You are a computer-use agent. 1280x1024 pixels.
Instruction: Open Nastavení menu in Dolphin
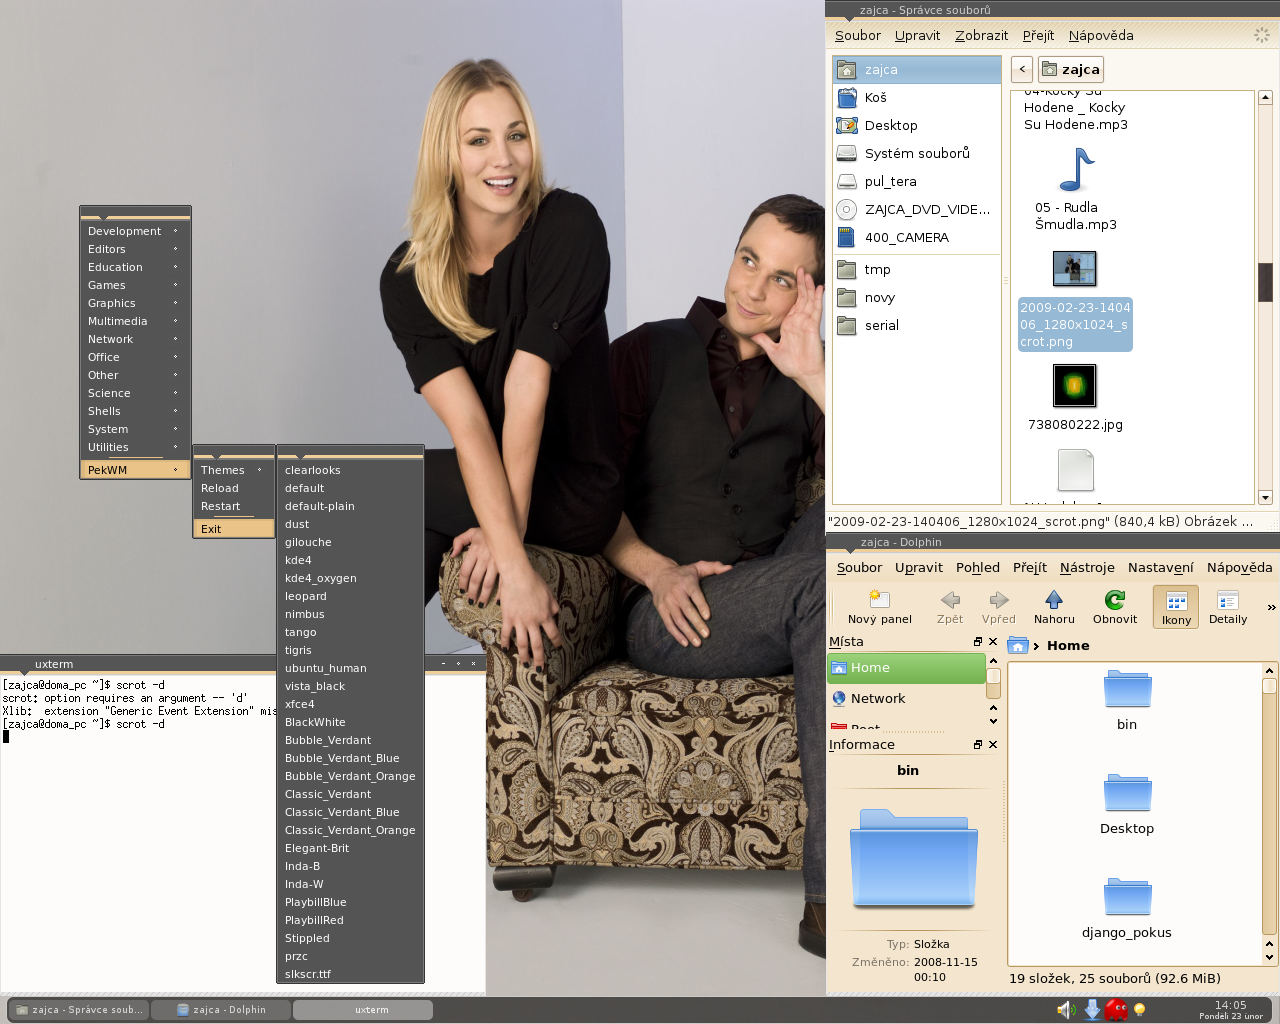1161,567
